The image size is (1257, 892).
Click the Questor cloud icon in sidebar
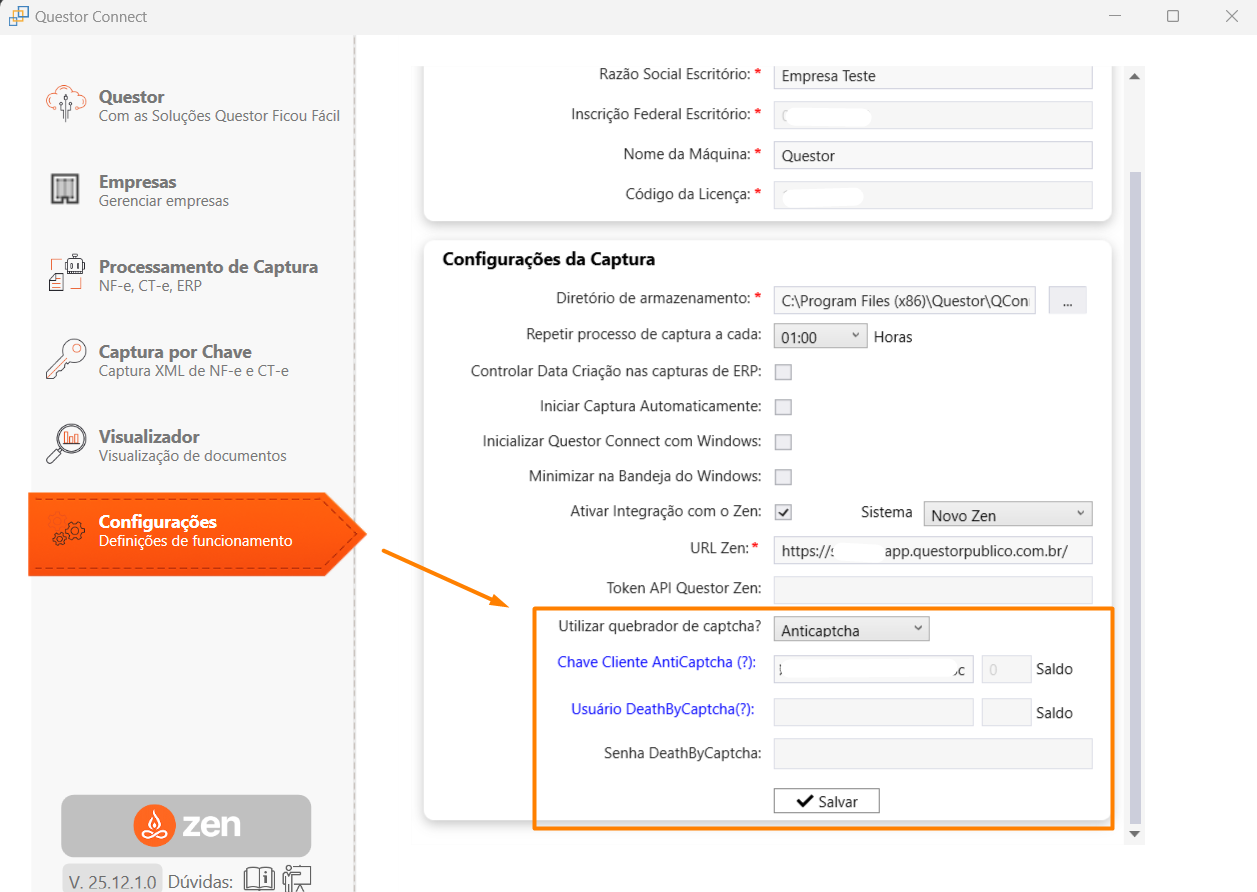pyautogui.click(x=66, y=104)
